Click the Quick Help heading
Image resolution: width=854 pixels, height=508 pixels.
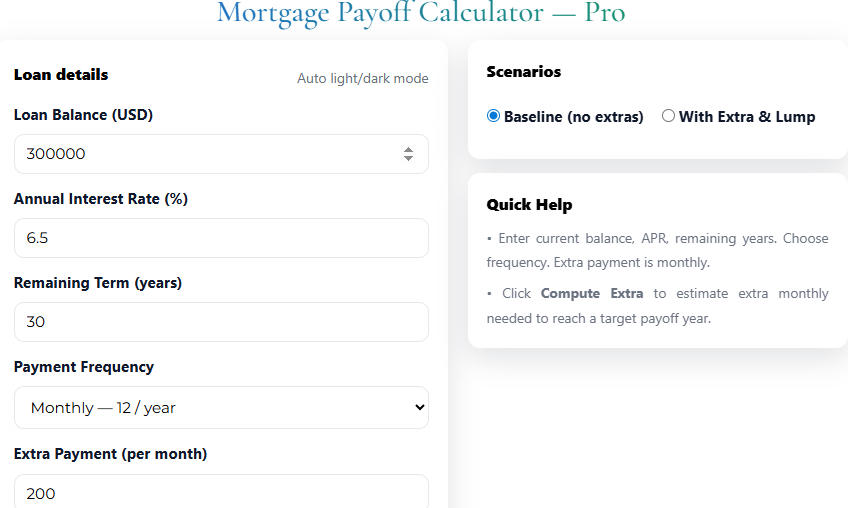[529, 205]
